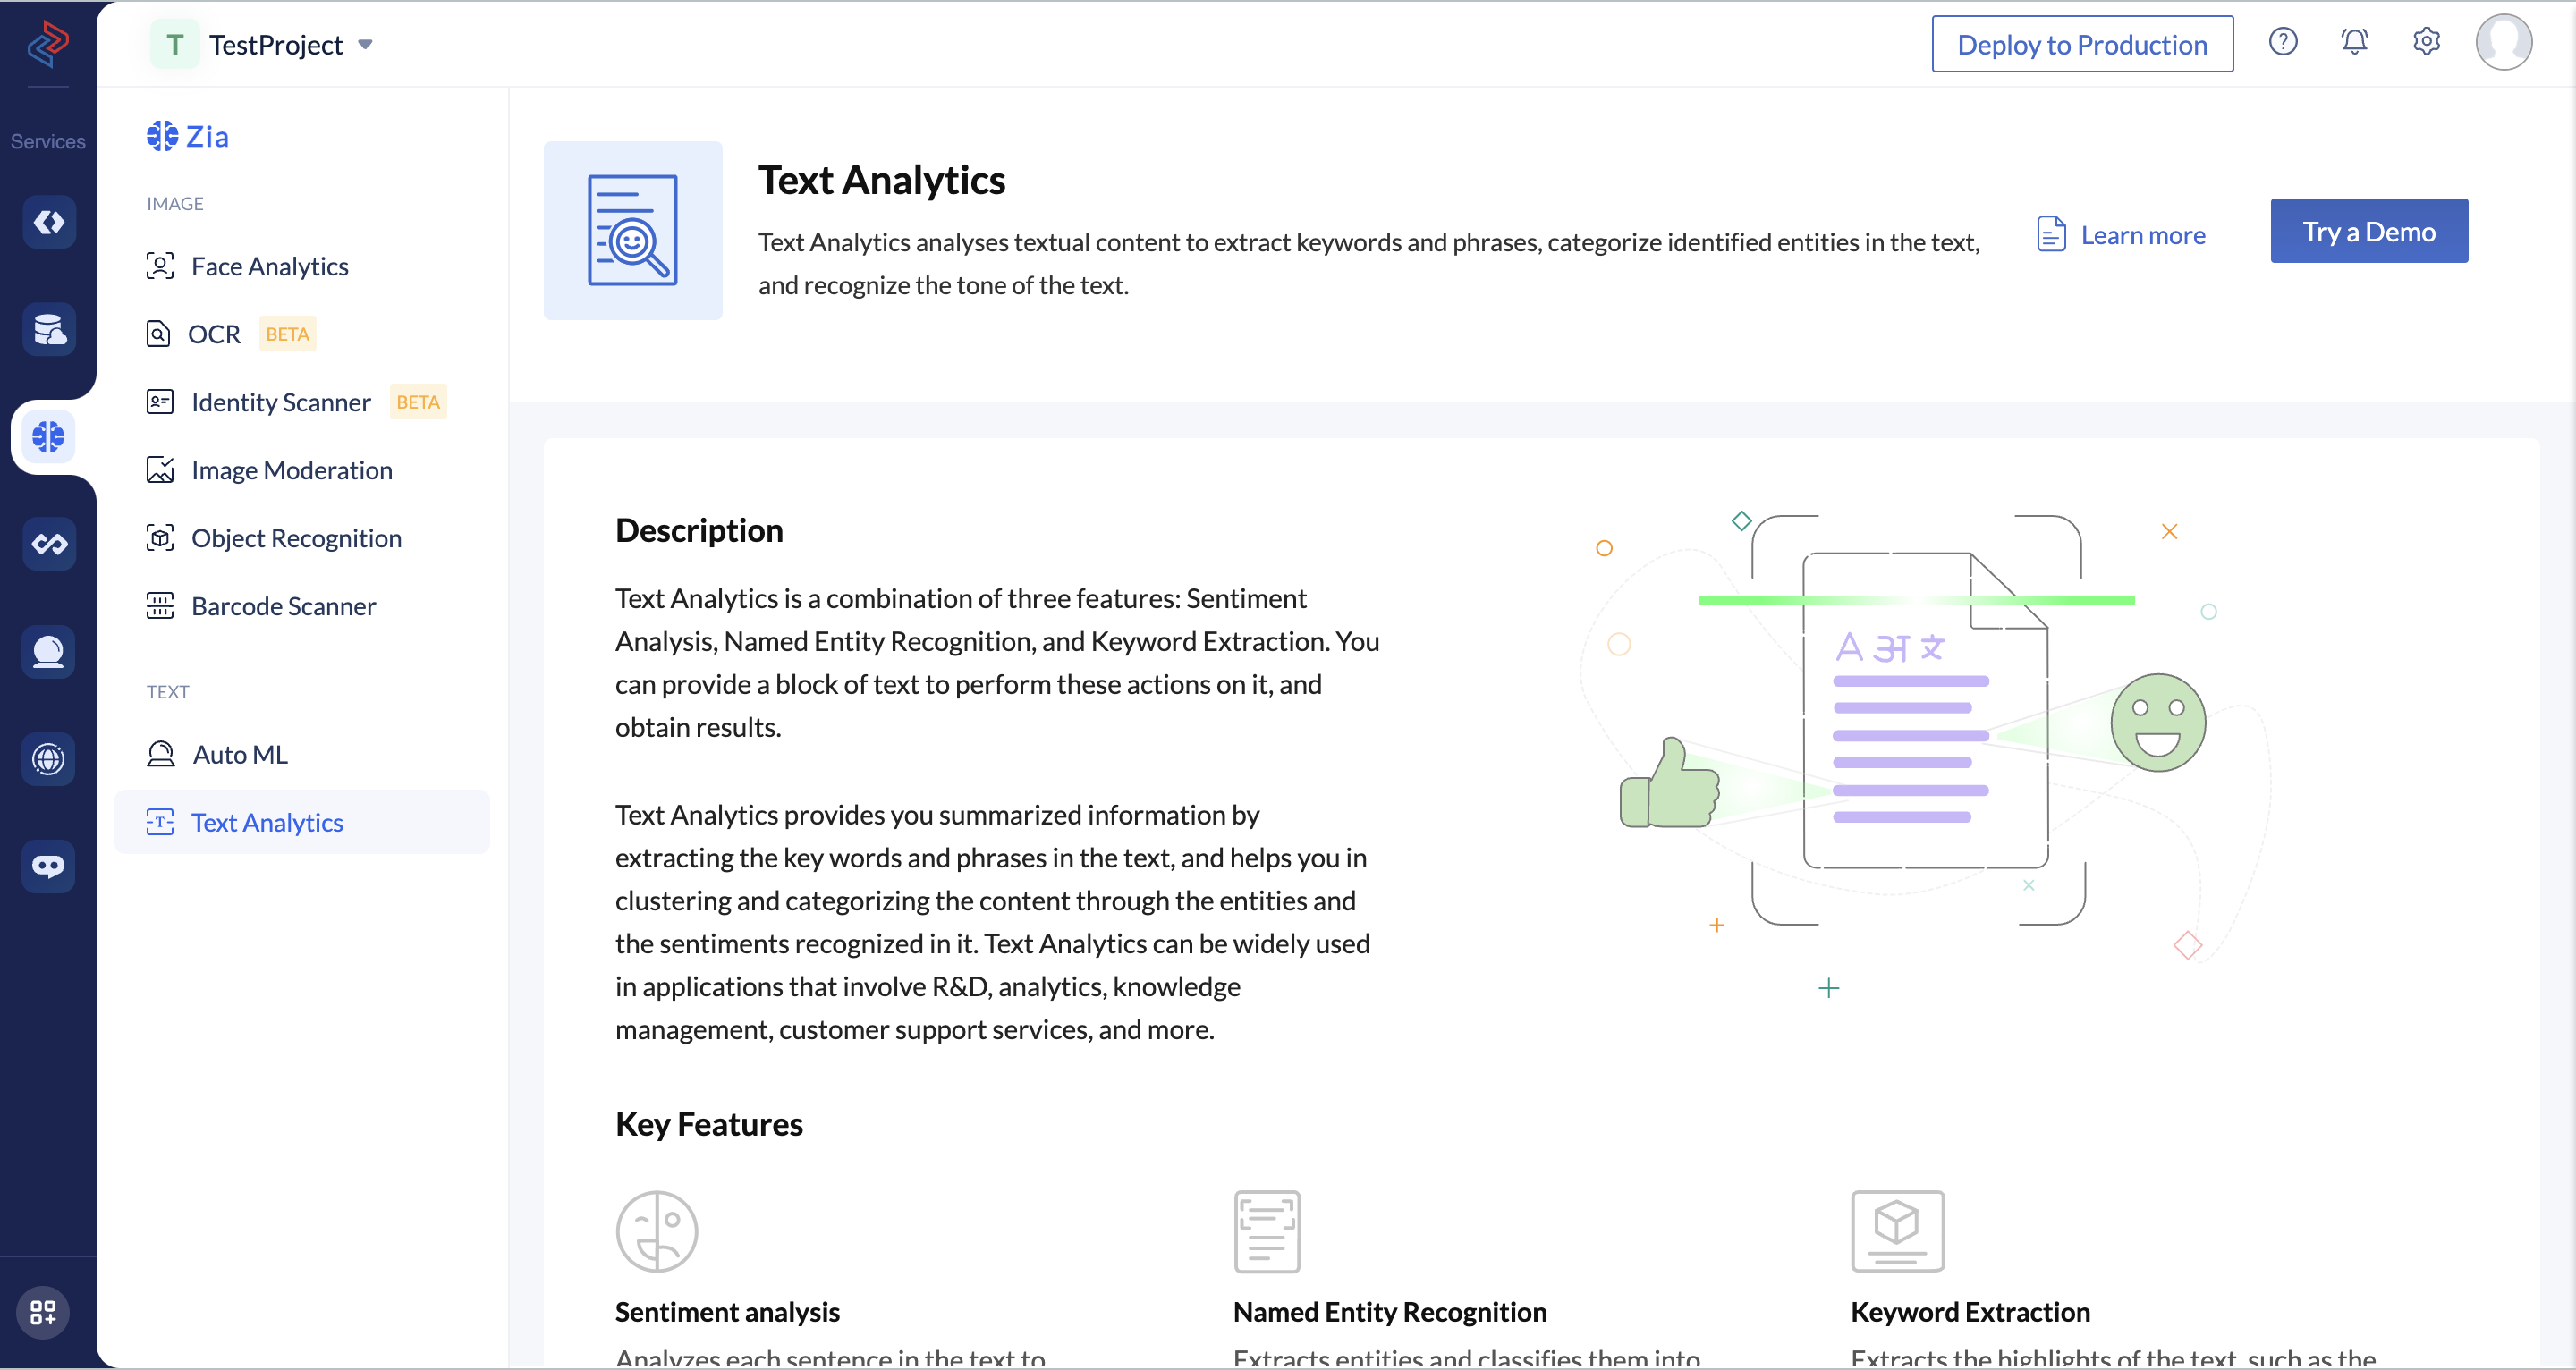Click the notifications bell icon
The image size is (2576, 1370).
point(2356,43)
